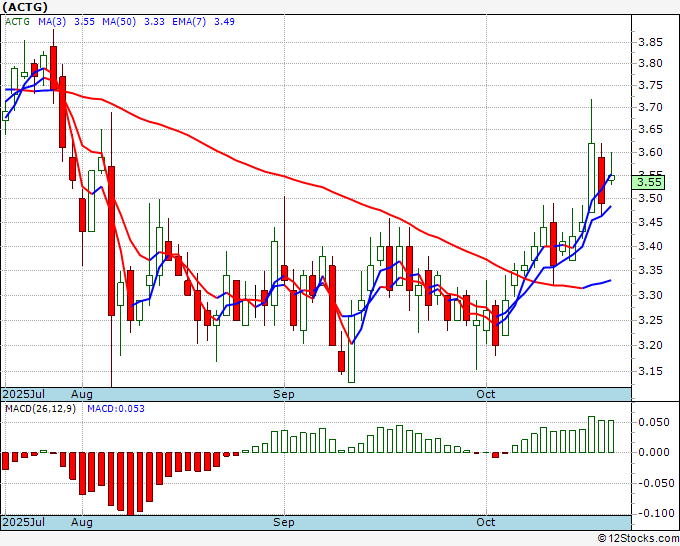Click Aug on the MACD date axis

[x=82, y=522]
